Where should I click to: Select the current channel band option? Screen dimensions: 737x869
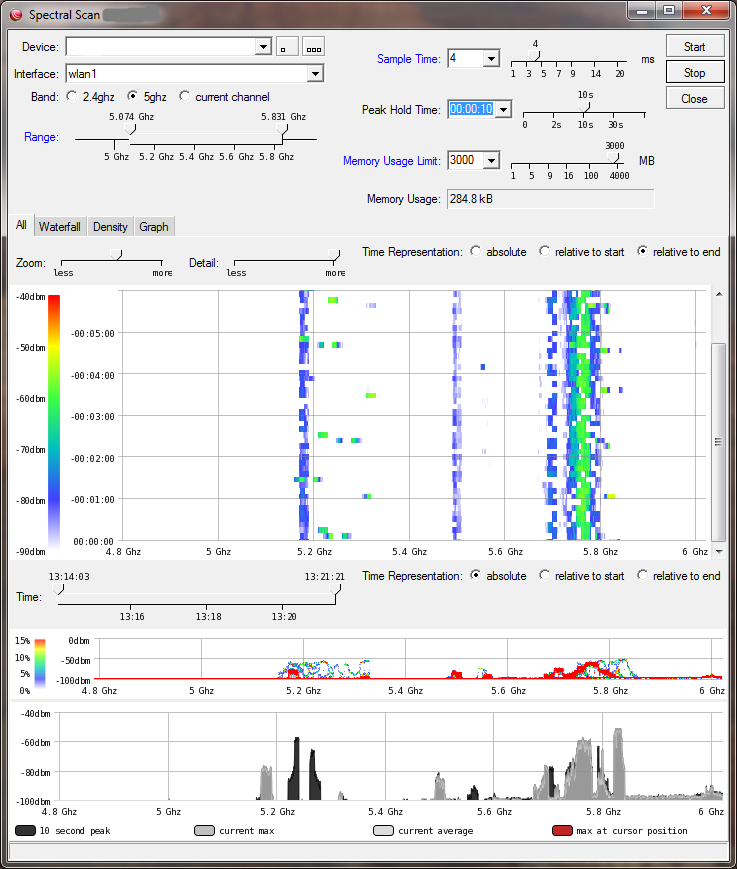tap(185, 97)
